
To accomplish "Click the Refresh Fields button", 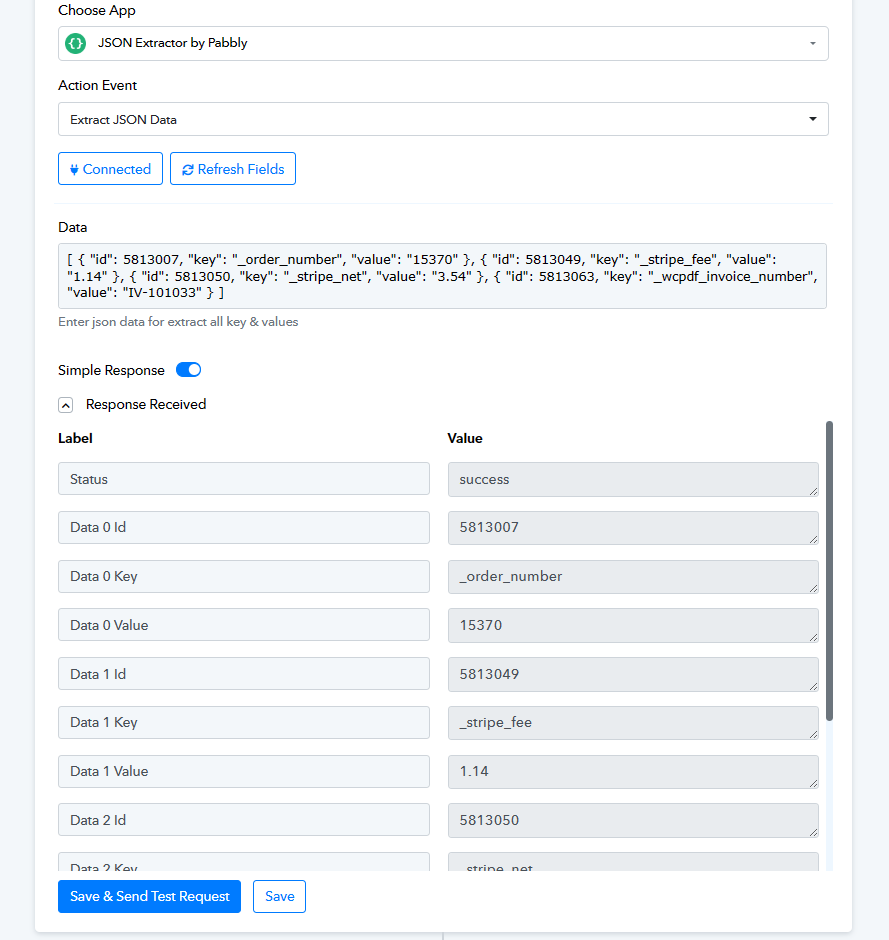I will [233, 169].
